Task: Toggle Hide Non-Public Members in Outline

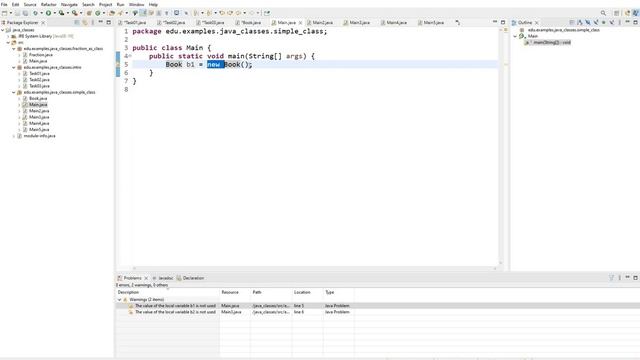Action: click(x=604, y=22)
